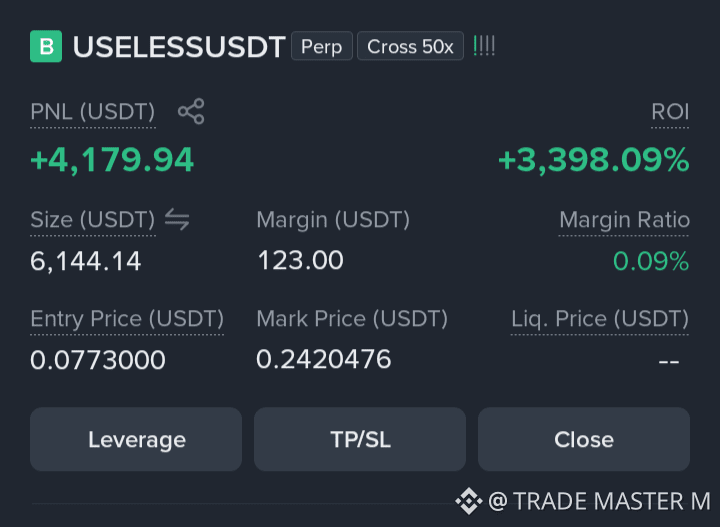720x527 pixels.
Task: Click the green ADL indicator bars
Action: [x=484, y=46]
